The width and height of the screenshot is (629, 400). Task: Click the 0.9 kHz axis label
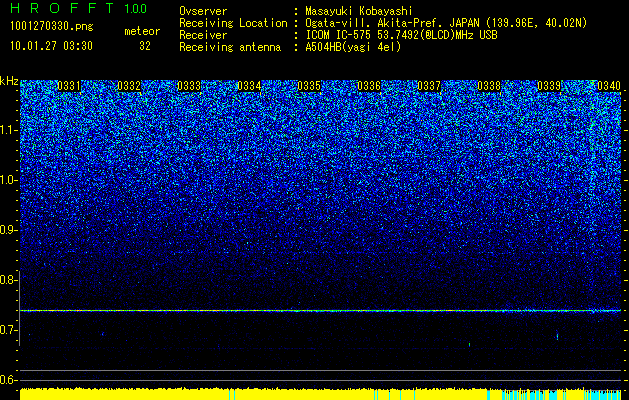(x=9, y=230)
